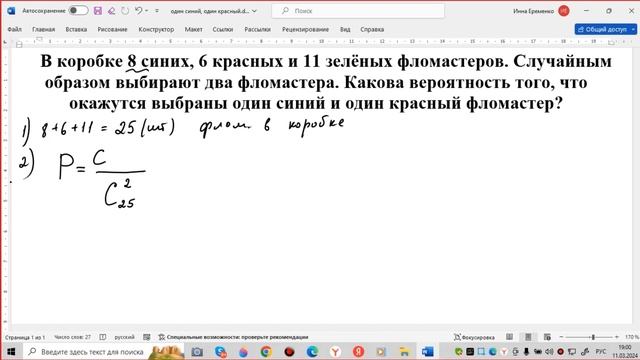Image resolution: width=640 pixels, height=360 pixels.
Task: Click into the Поиск search box
Action: (x=358, y=11)
